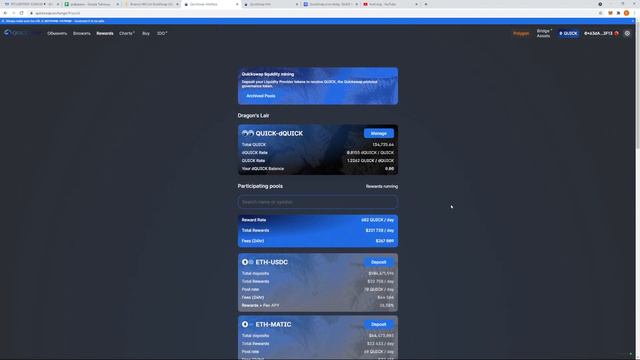Click the Dragon's Lair heading
Screen dimensions: 640x360
pos(253,116)
